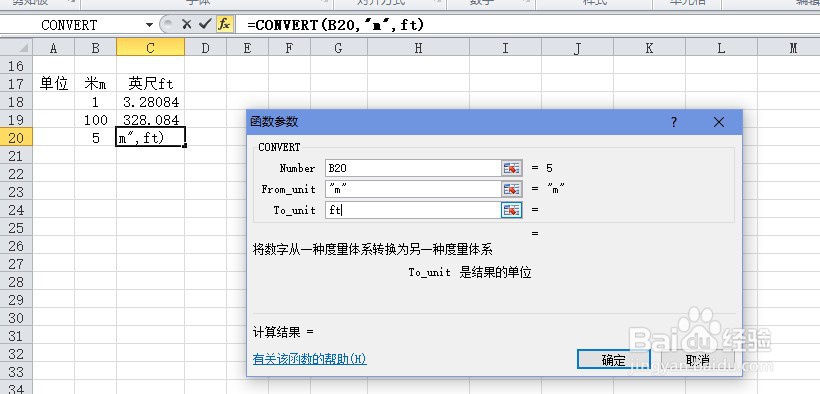Collapse dialog via Number range selector icon
This screenshot has width=820, height=394.
coord(511,168)
